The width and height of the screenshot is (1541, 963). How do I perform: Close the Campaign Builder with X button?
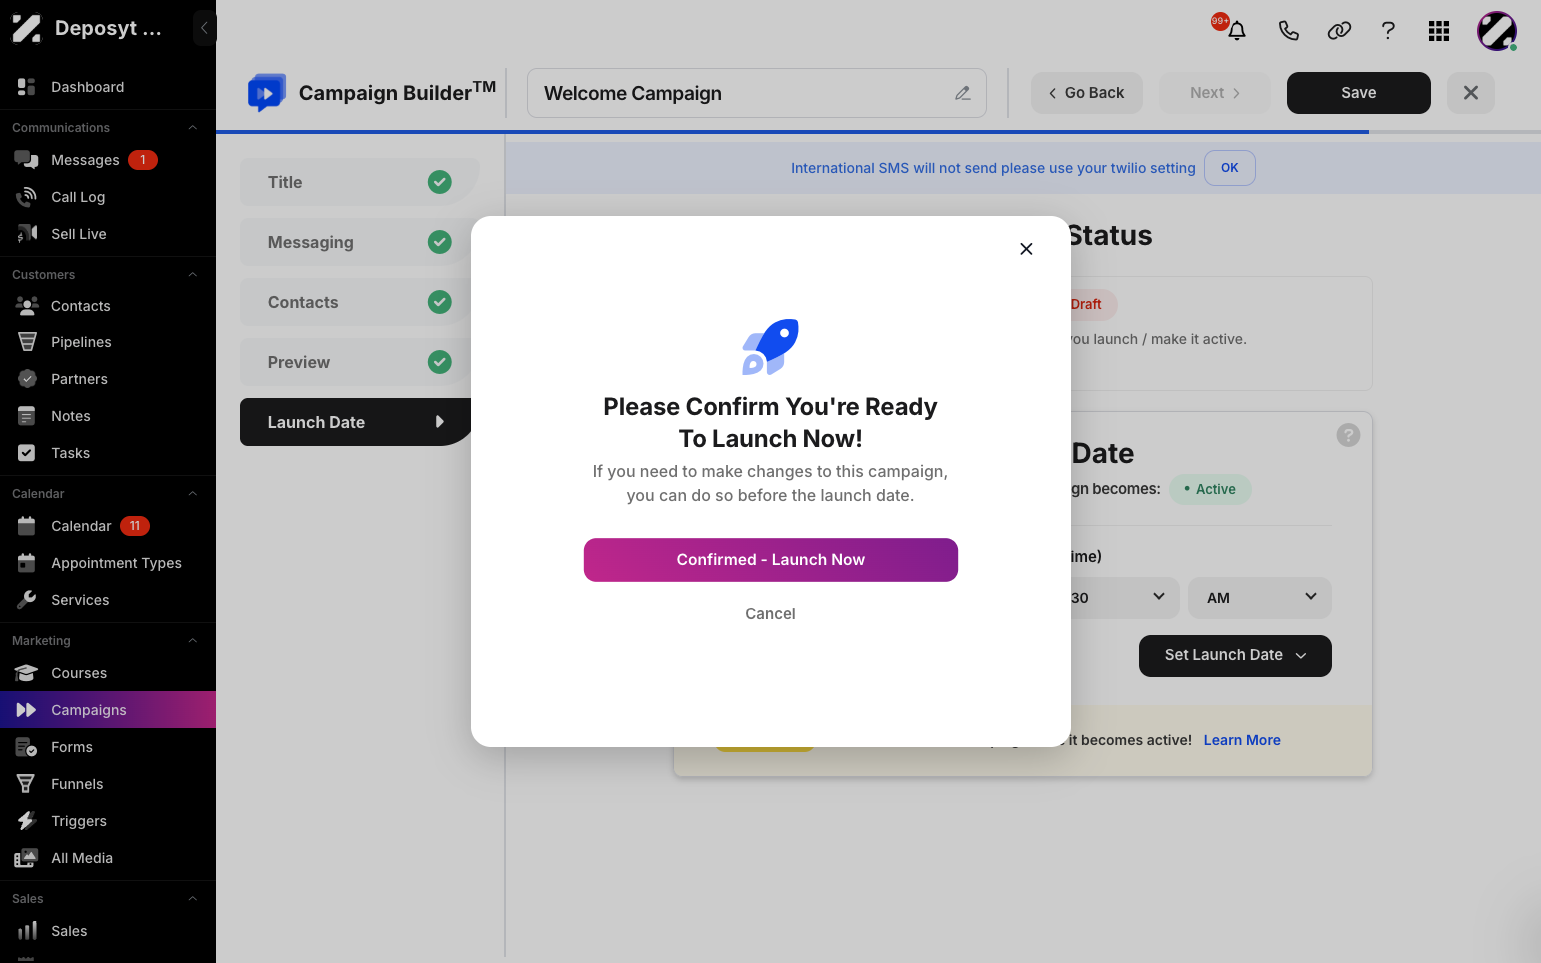(x=1471, y=93)
